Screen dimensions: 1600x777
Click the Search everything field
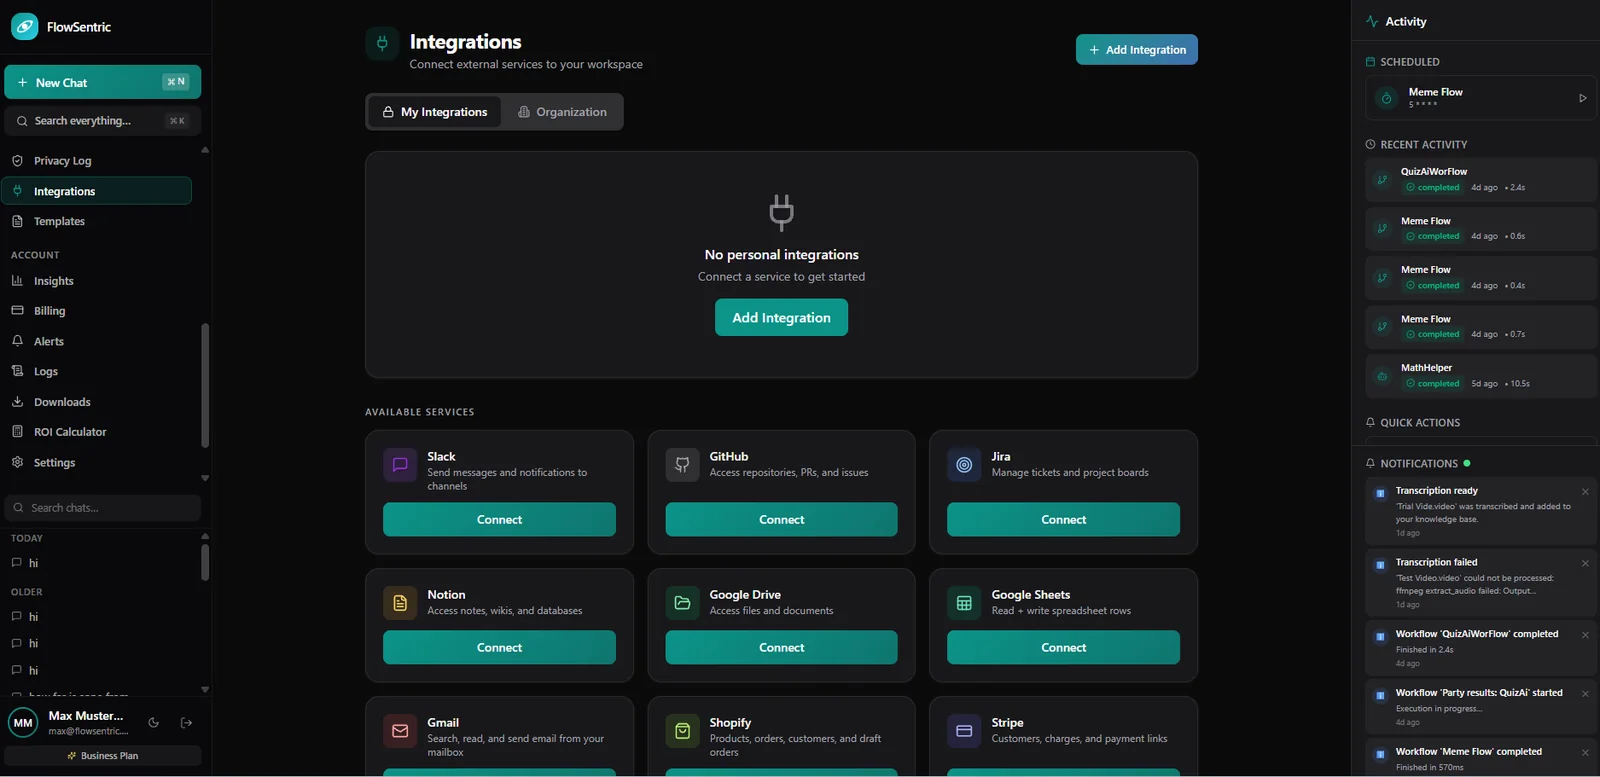pyautogui.click(x=102, y=121)
